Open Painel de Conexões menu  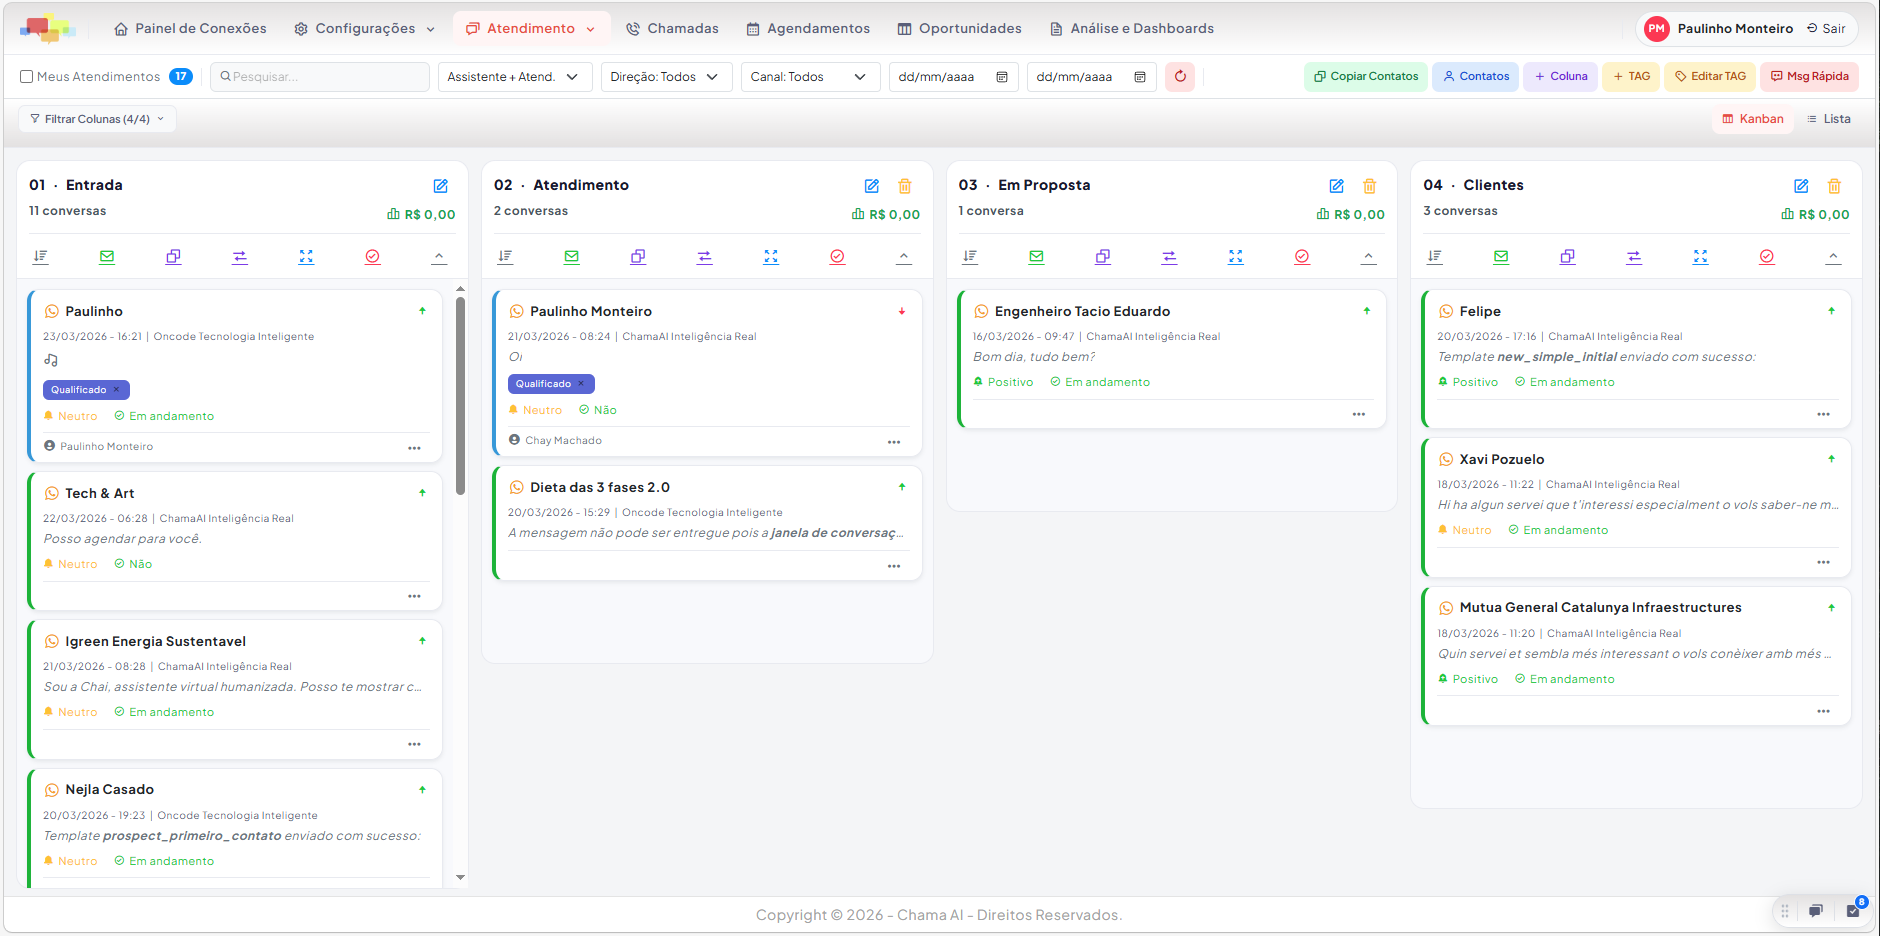[x=190, y=29]
